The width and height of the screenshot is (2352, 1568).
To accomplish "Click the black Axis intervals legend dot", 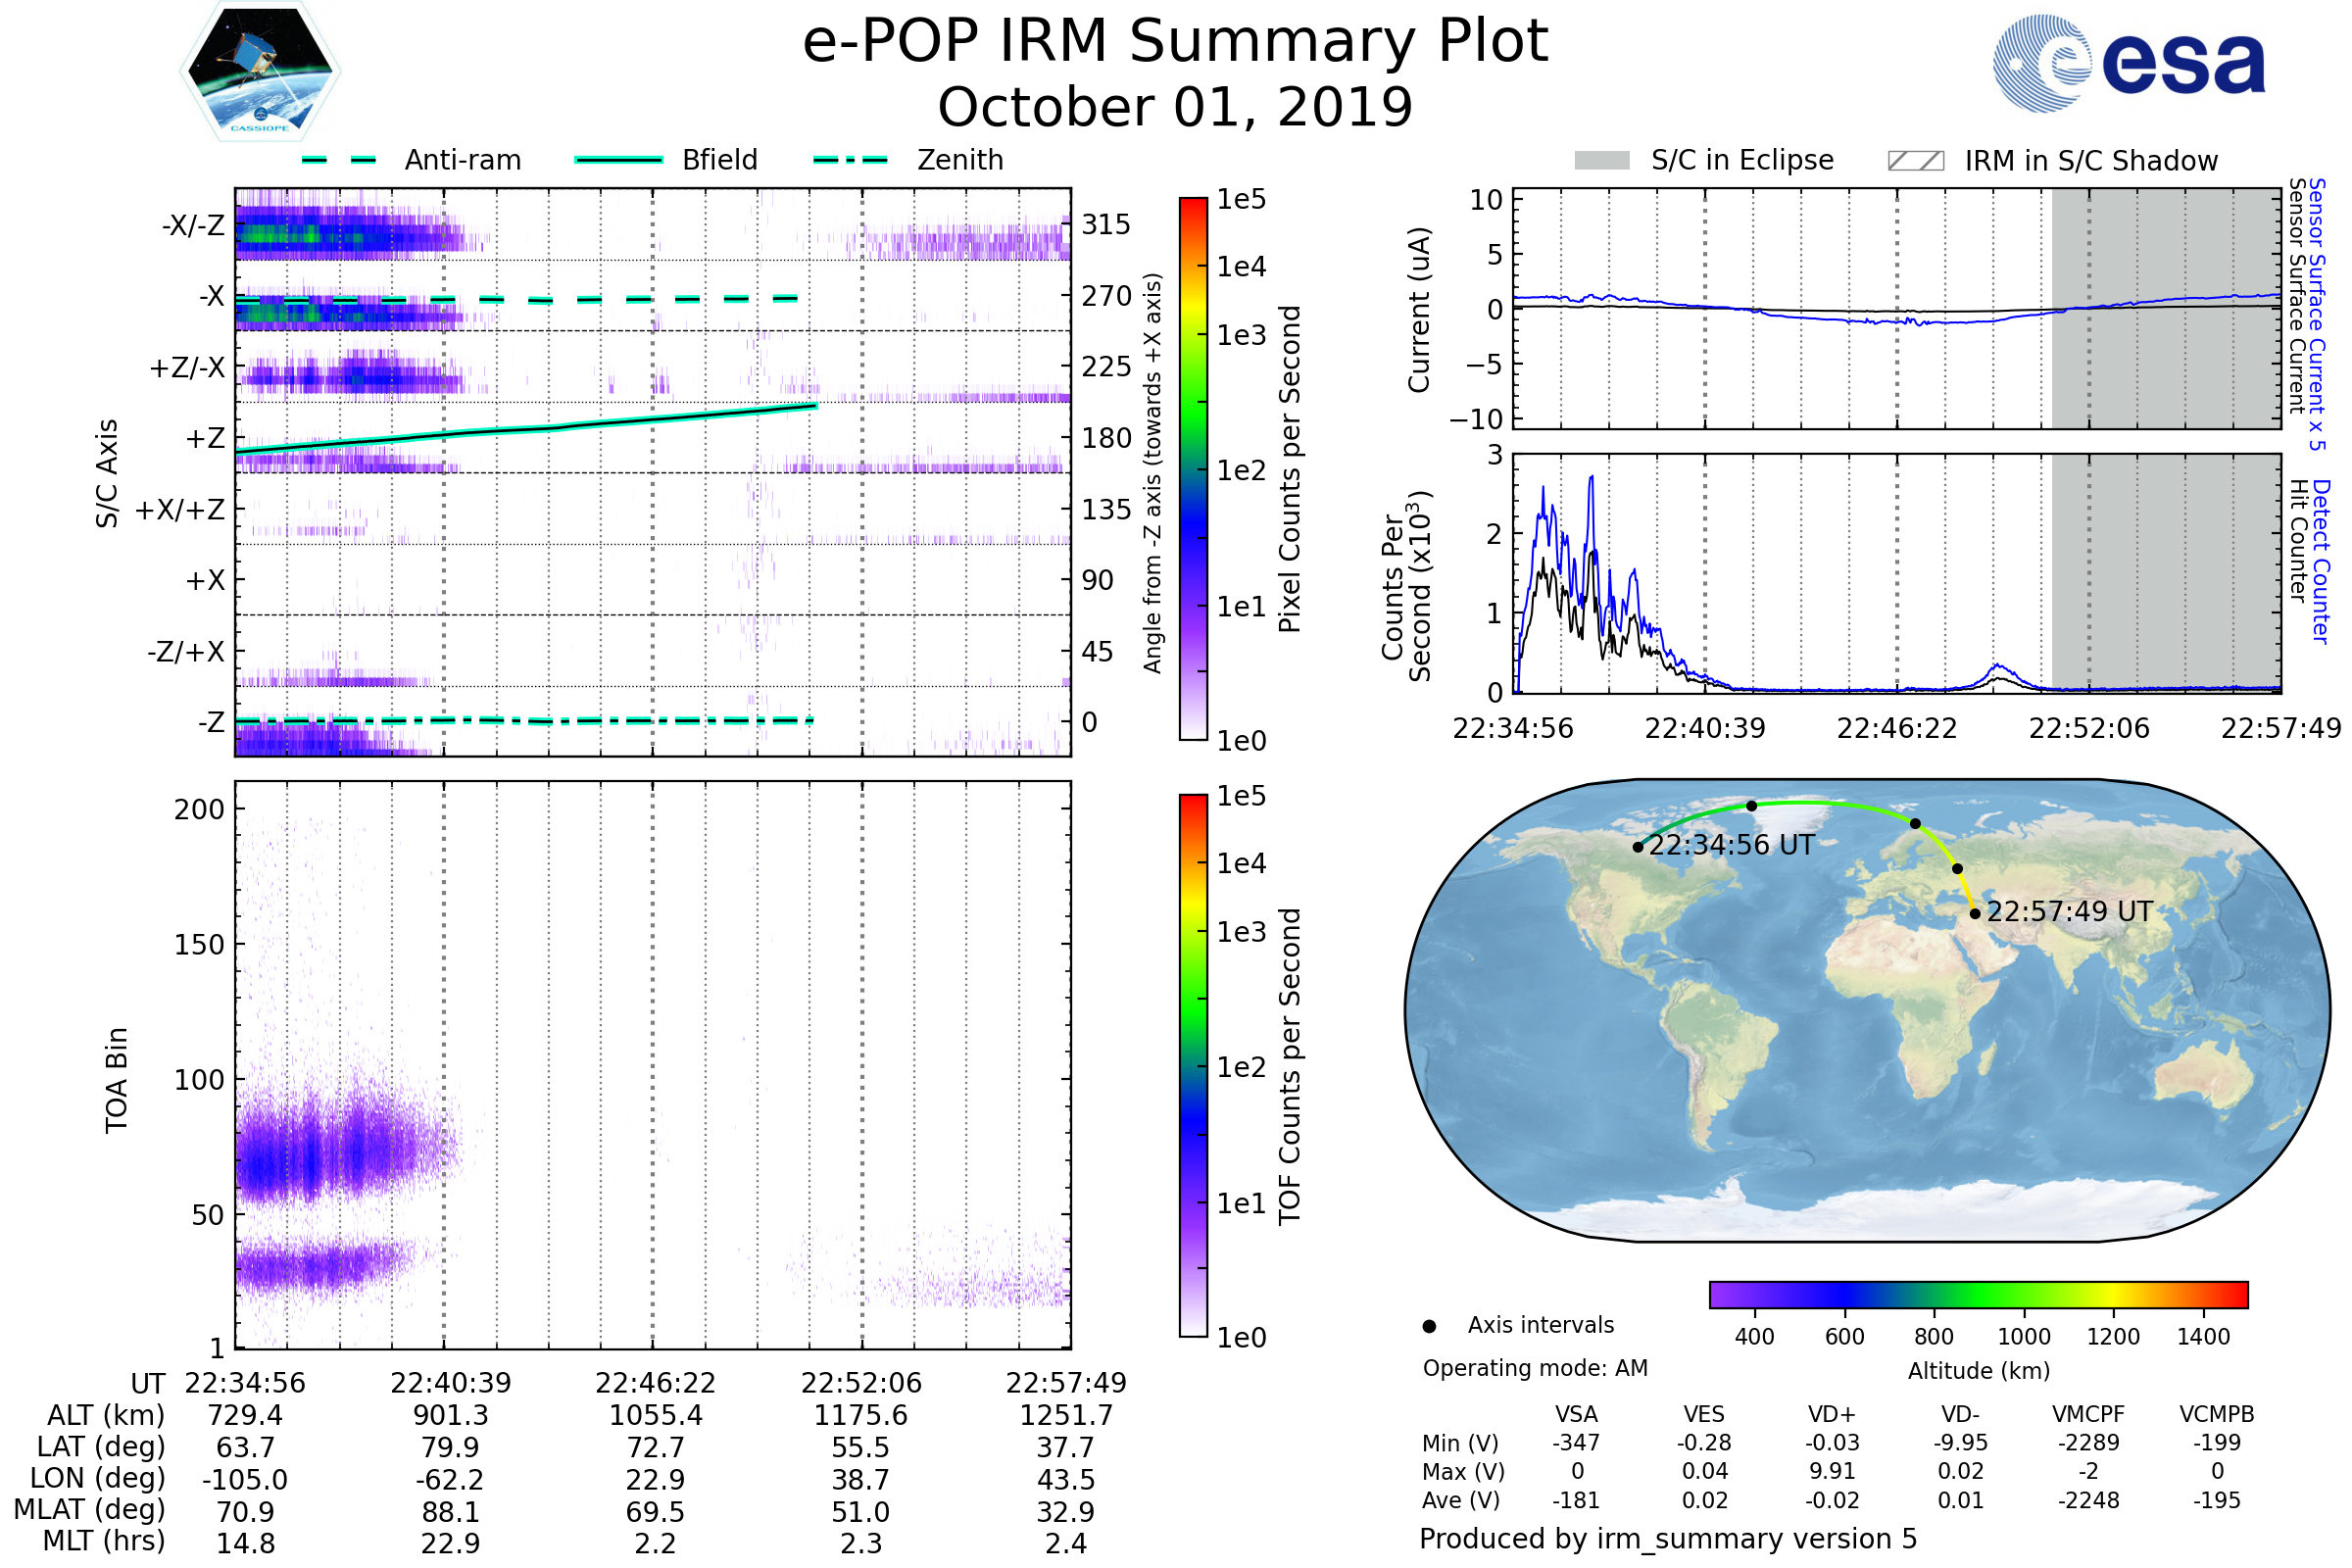I will coord(1430,1327).
